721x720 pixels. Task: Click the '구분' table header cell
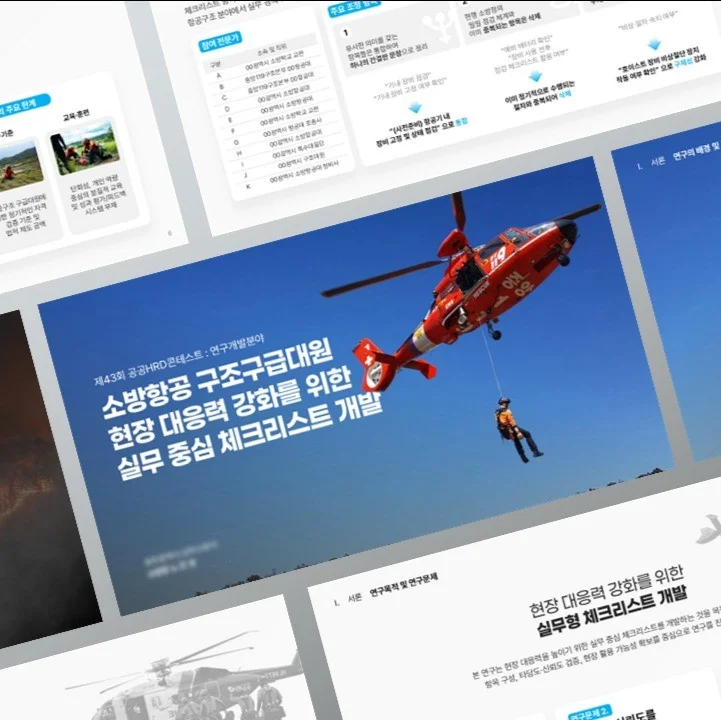(215, 64)
